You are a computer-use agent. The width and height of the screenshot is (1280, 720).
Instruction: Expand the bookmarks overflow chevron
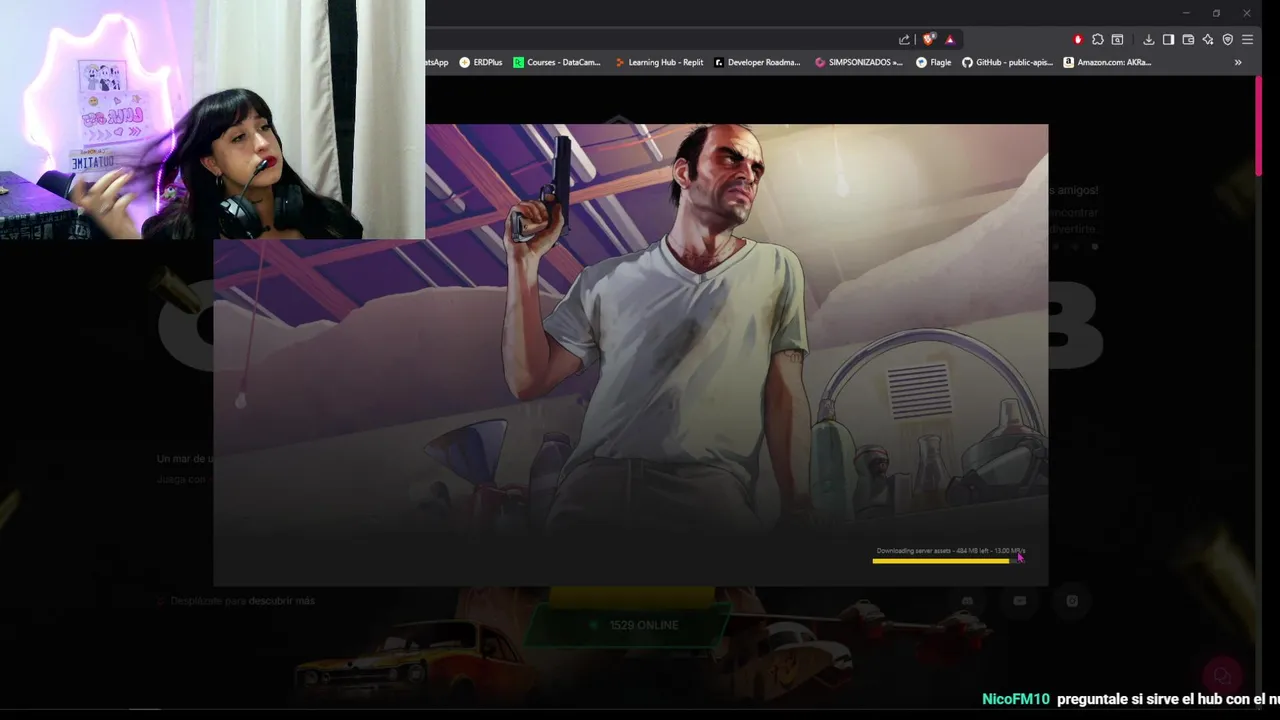point(1238,62)
